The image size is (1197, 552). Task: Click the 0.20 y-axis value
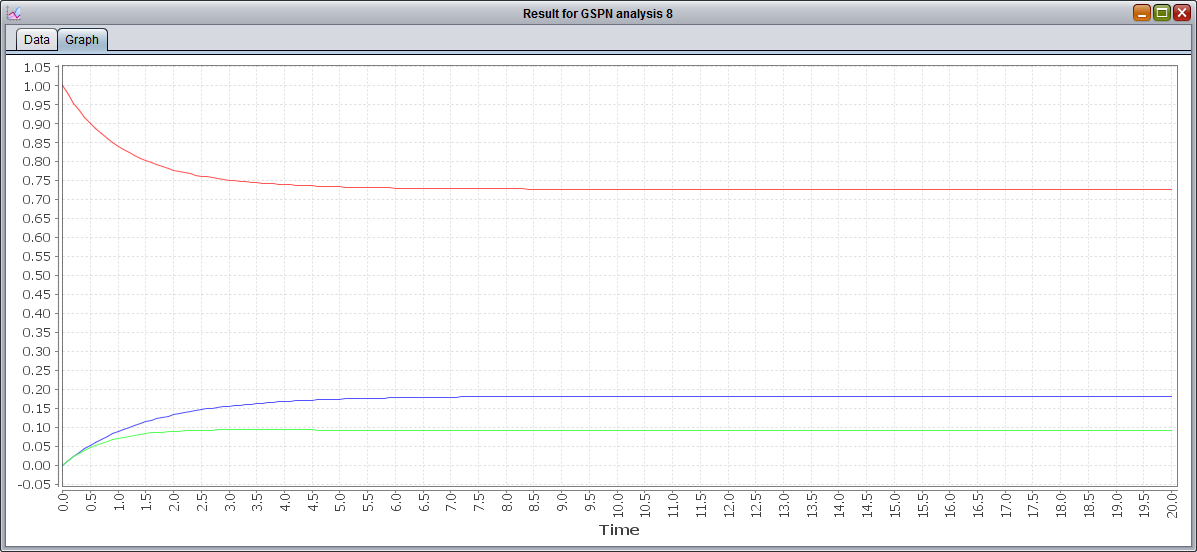38,389
